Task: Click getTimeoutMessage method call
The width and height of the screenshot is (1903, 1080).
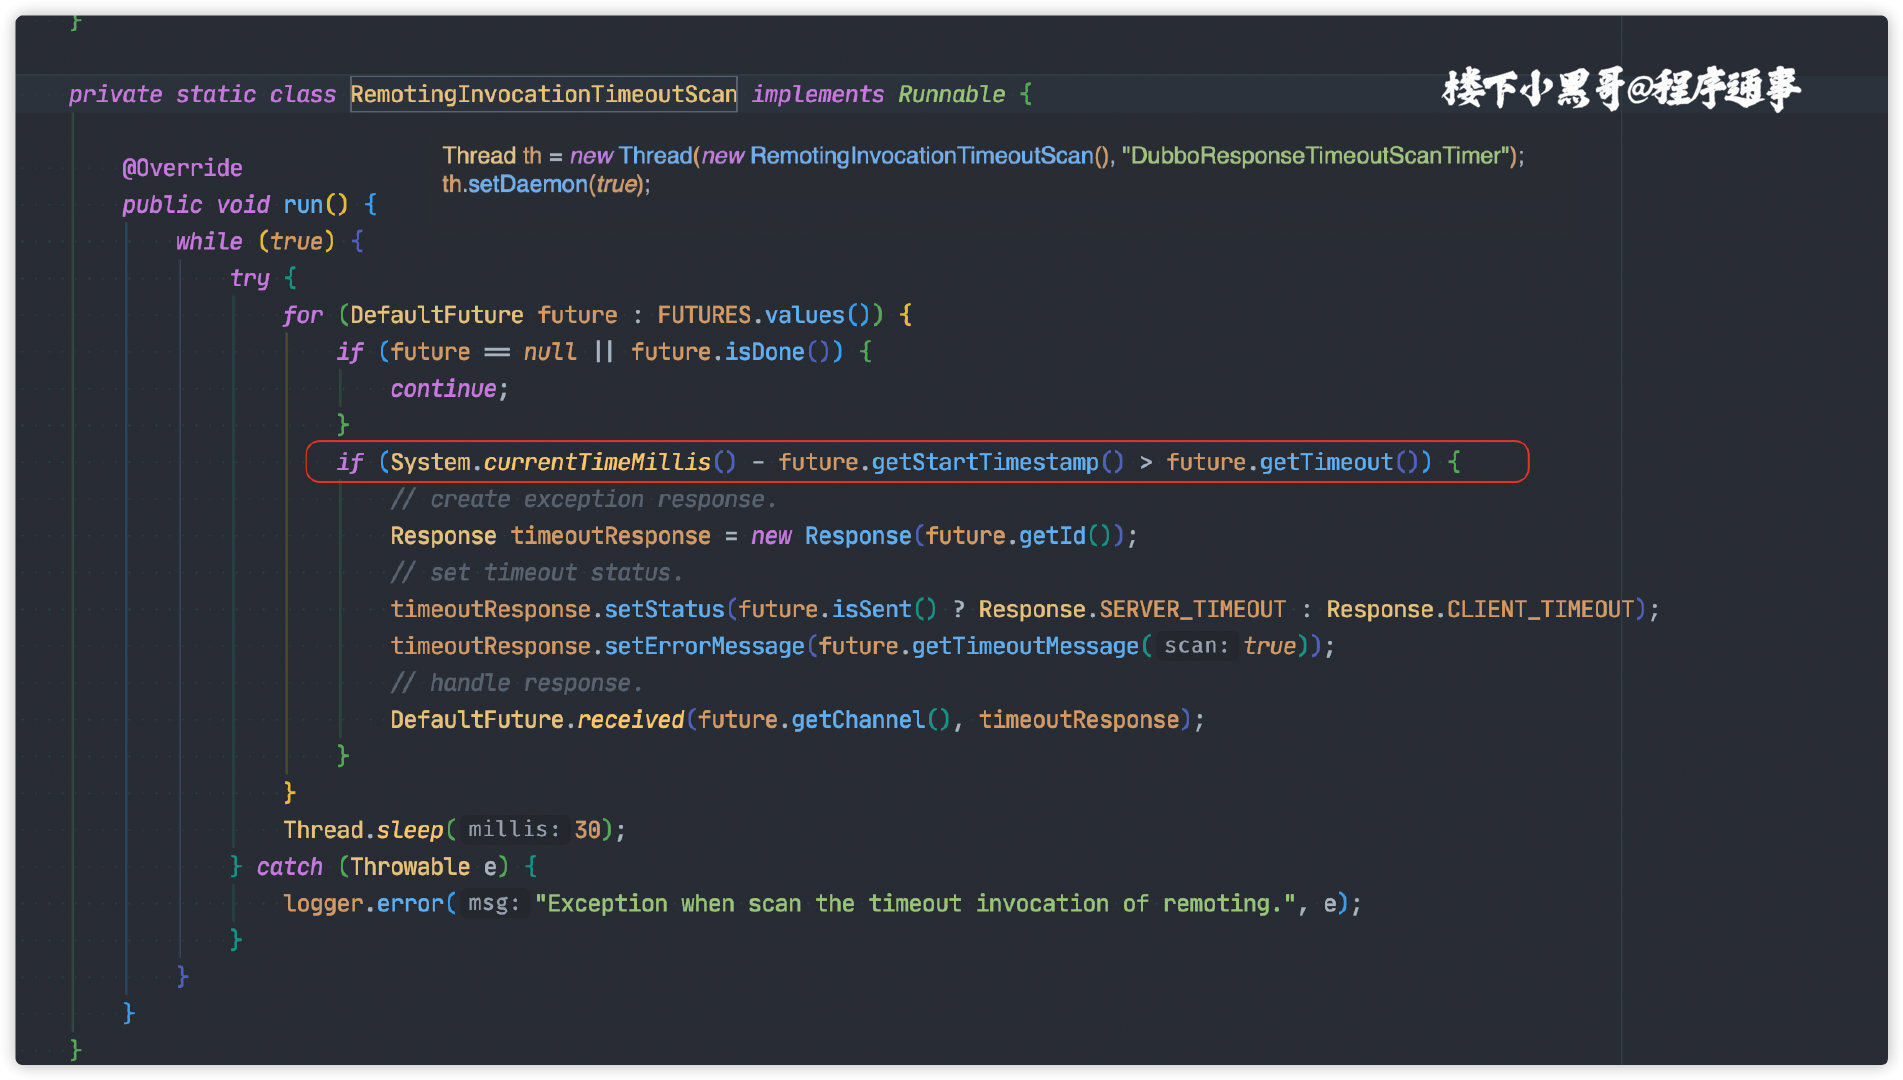Action: pos(1025,646)
